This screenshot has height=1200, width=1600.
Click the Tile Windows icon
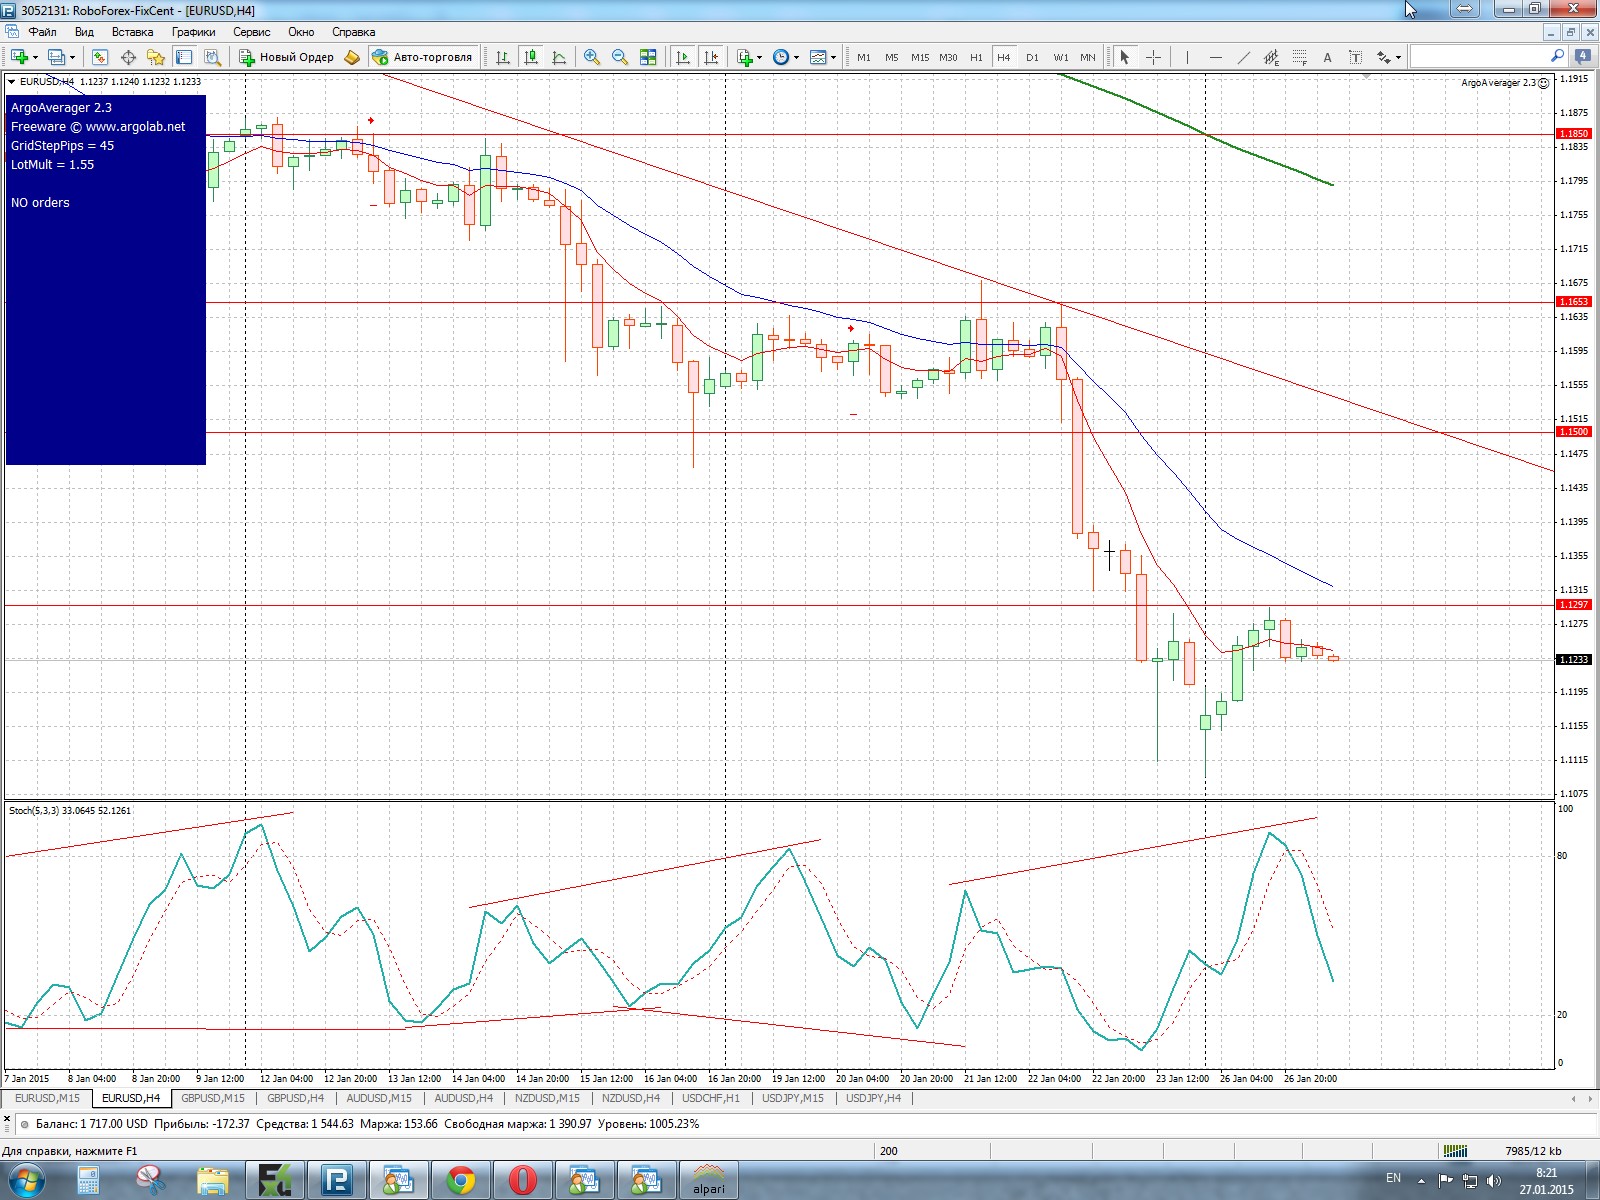[648, 57]
